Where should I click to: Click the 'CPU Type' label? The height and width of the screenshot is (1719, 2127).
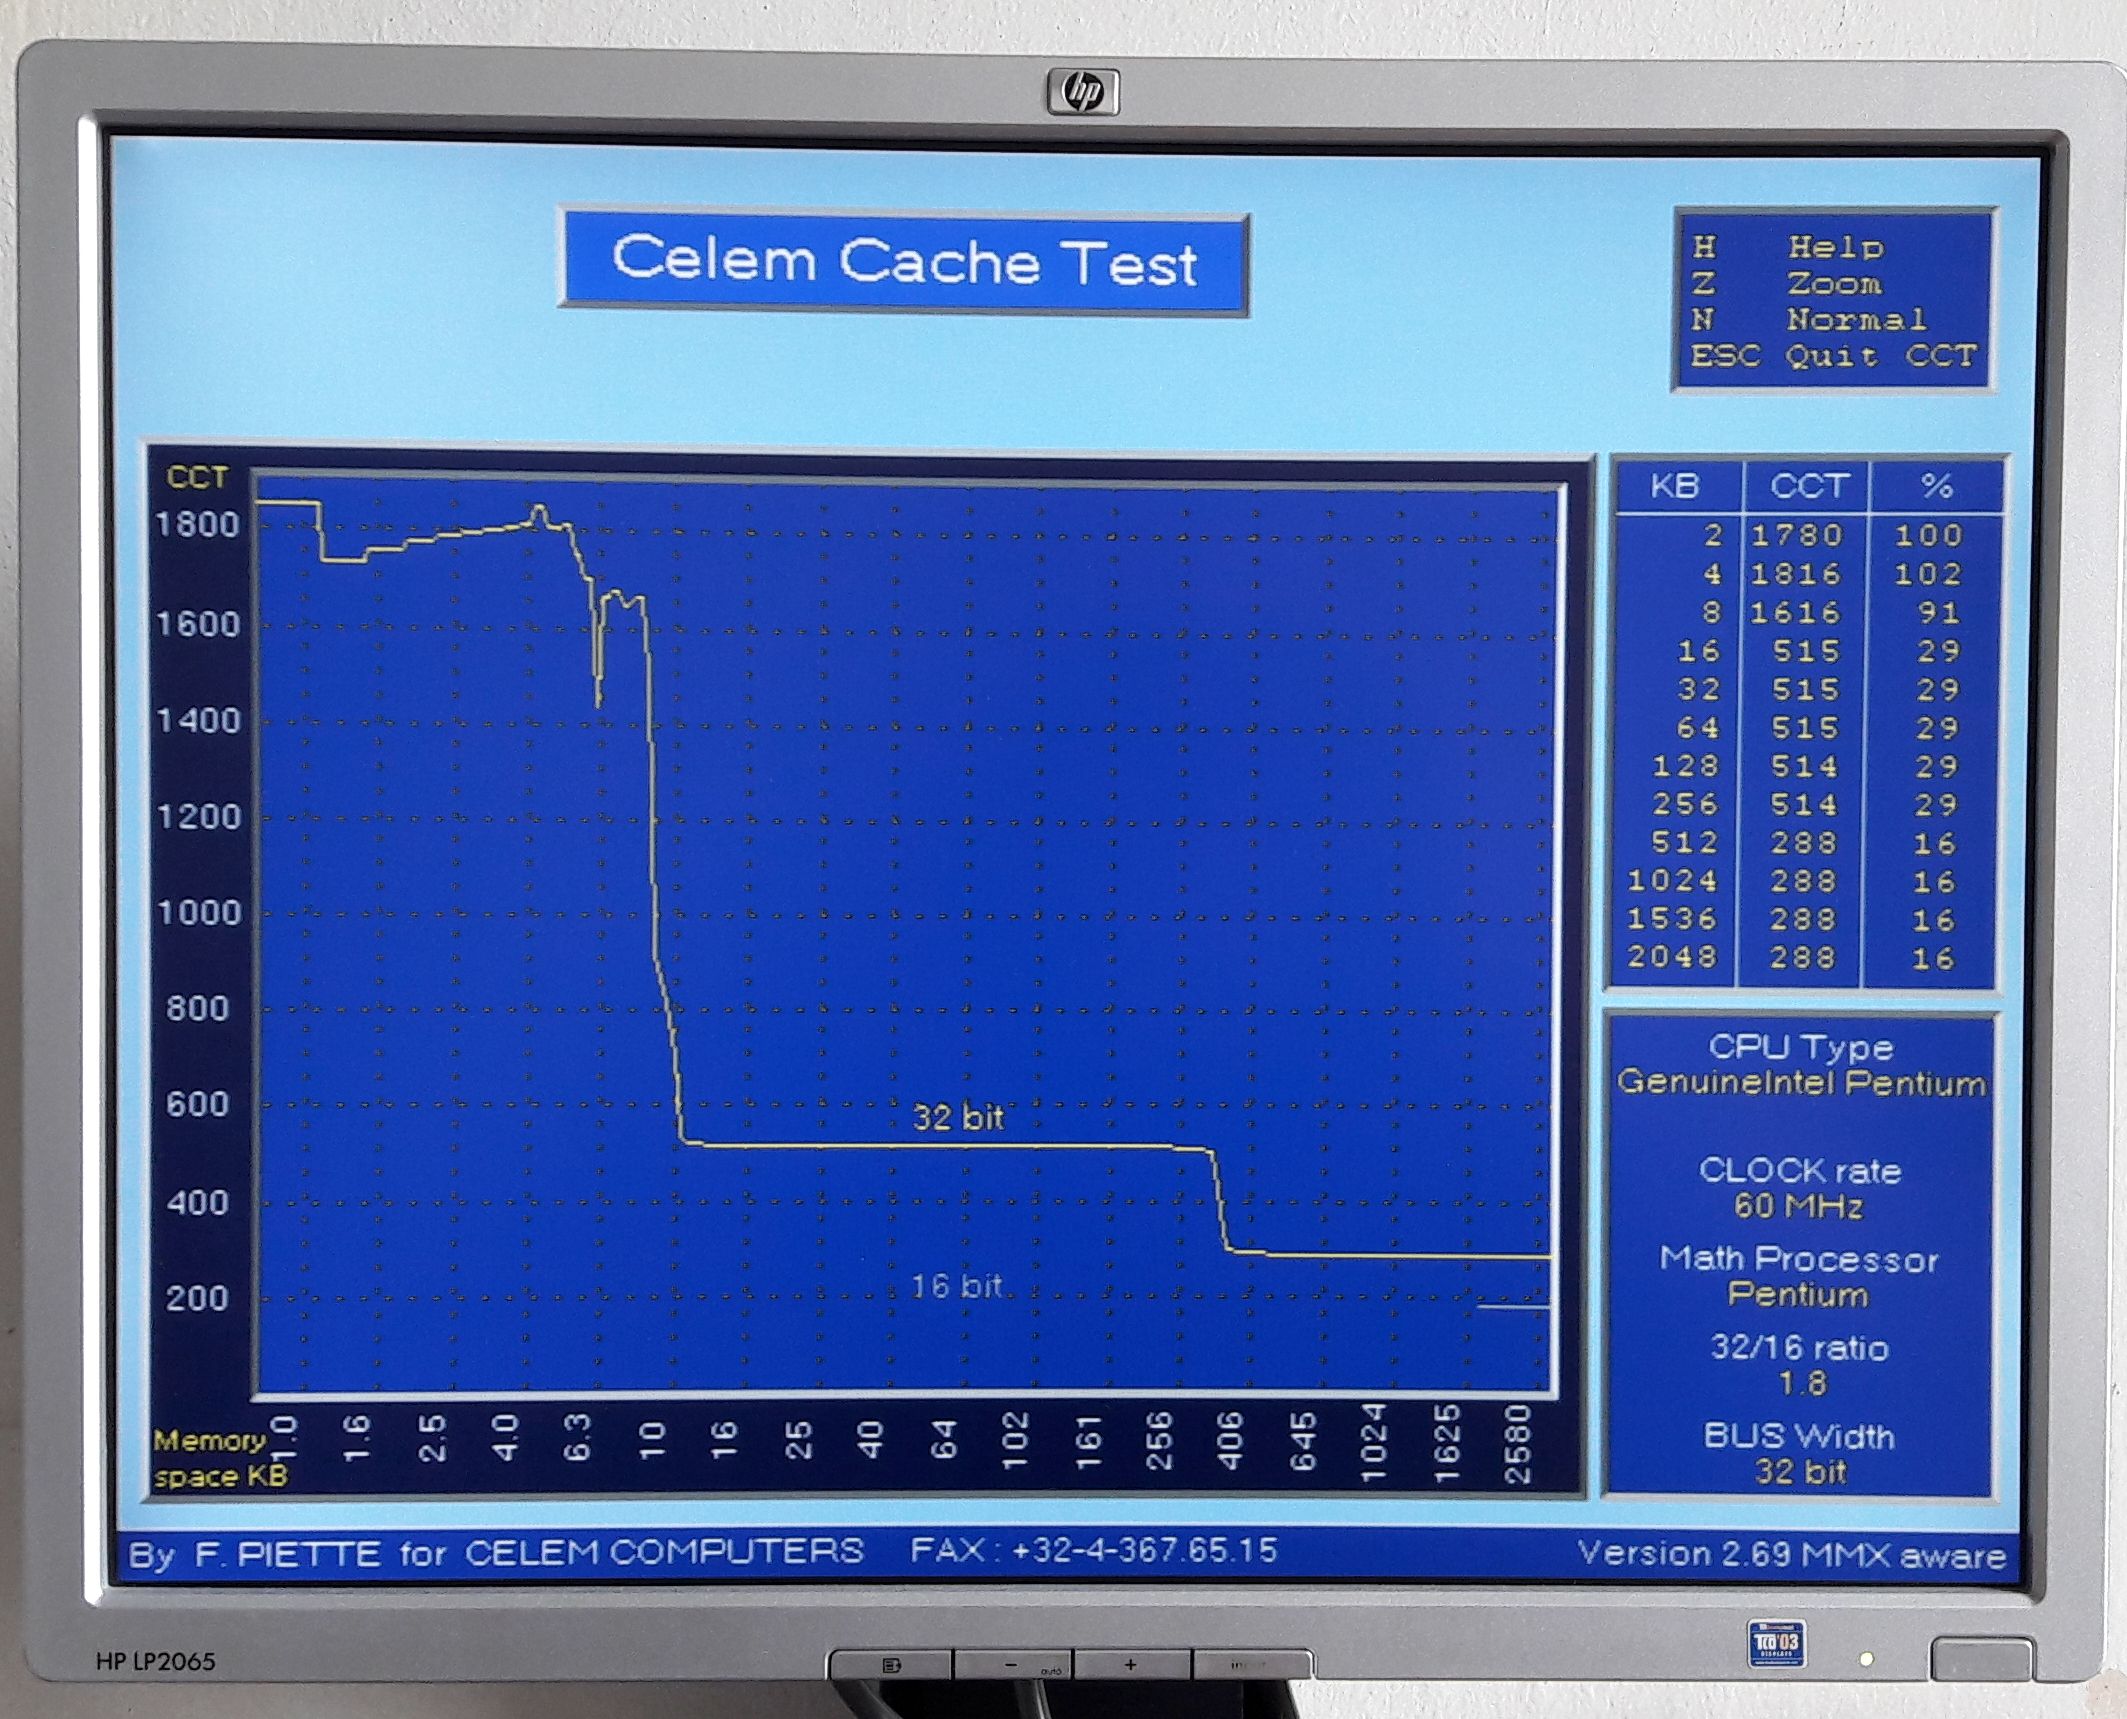pos(1801,1047)
